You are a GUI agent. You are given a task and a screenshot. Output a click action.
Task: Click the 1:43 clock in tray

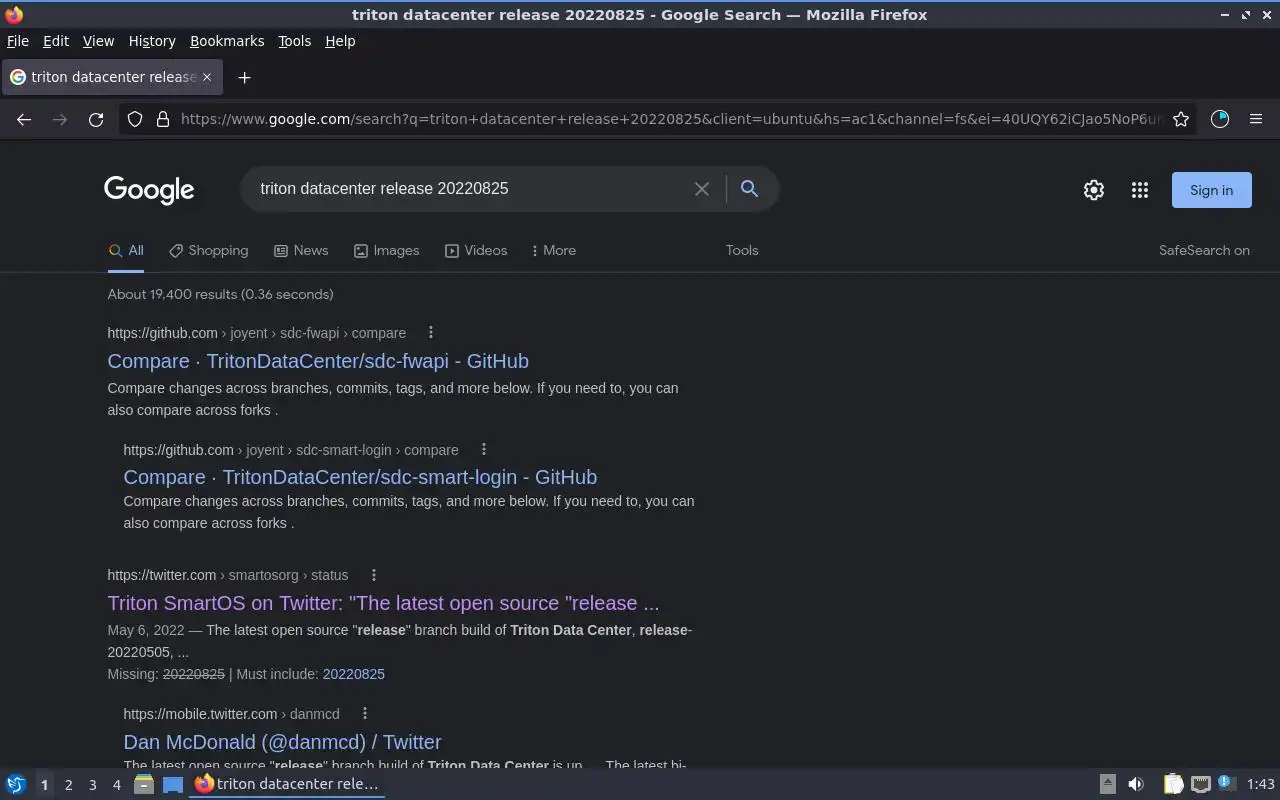point(1261,784)
